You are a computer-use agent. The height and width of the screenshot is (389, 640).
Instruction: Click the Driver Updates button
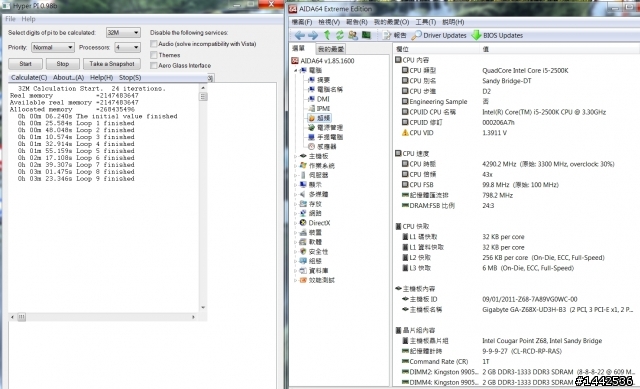[x=439, y=36]
